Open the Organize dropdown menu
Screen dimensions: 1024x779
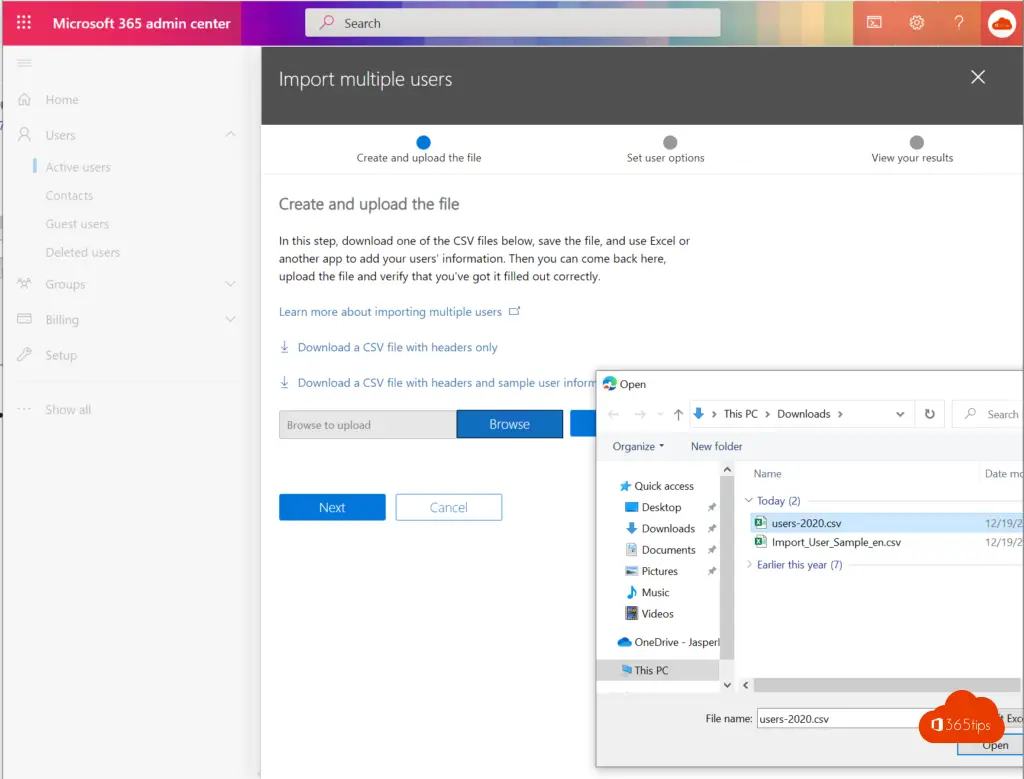(x=638, y=447)
